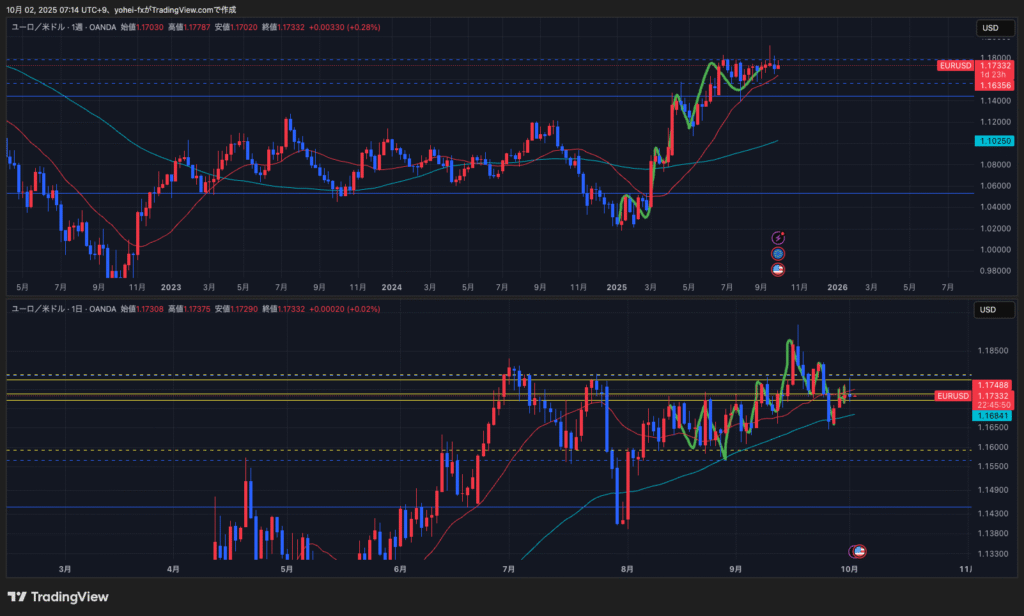Click the TradingView logo at bottom left
The width and height of the screenshot is (1024, 616).
pyautogui.click(x=58, y=597)
